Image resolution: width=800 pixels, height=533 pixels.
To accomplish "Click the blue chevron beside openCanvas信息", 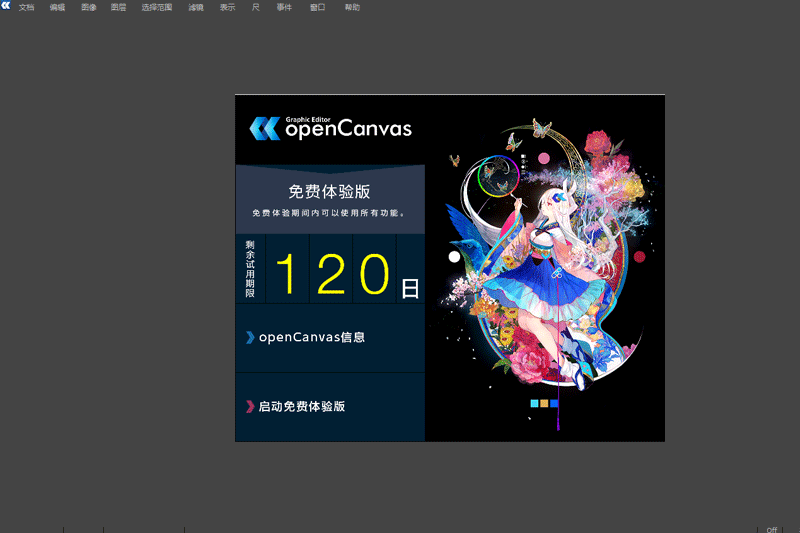I will point(250,338).
